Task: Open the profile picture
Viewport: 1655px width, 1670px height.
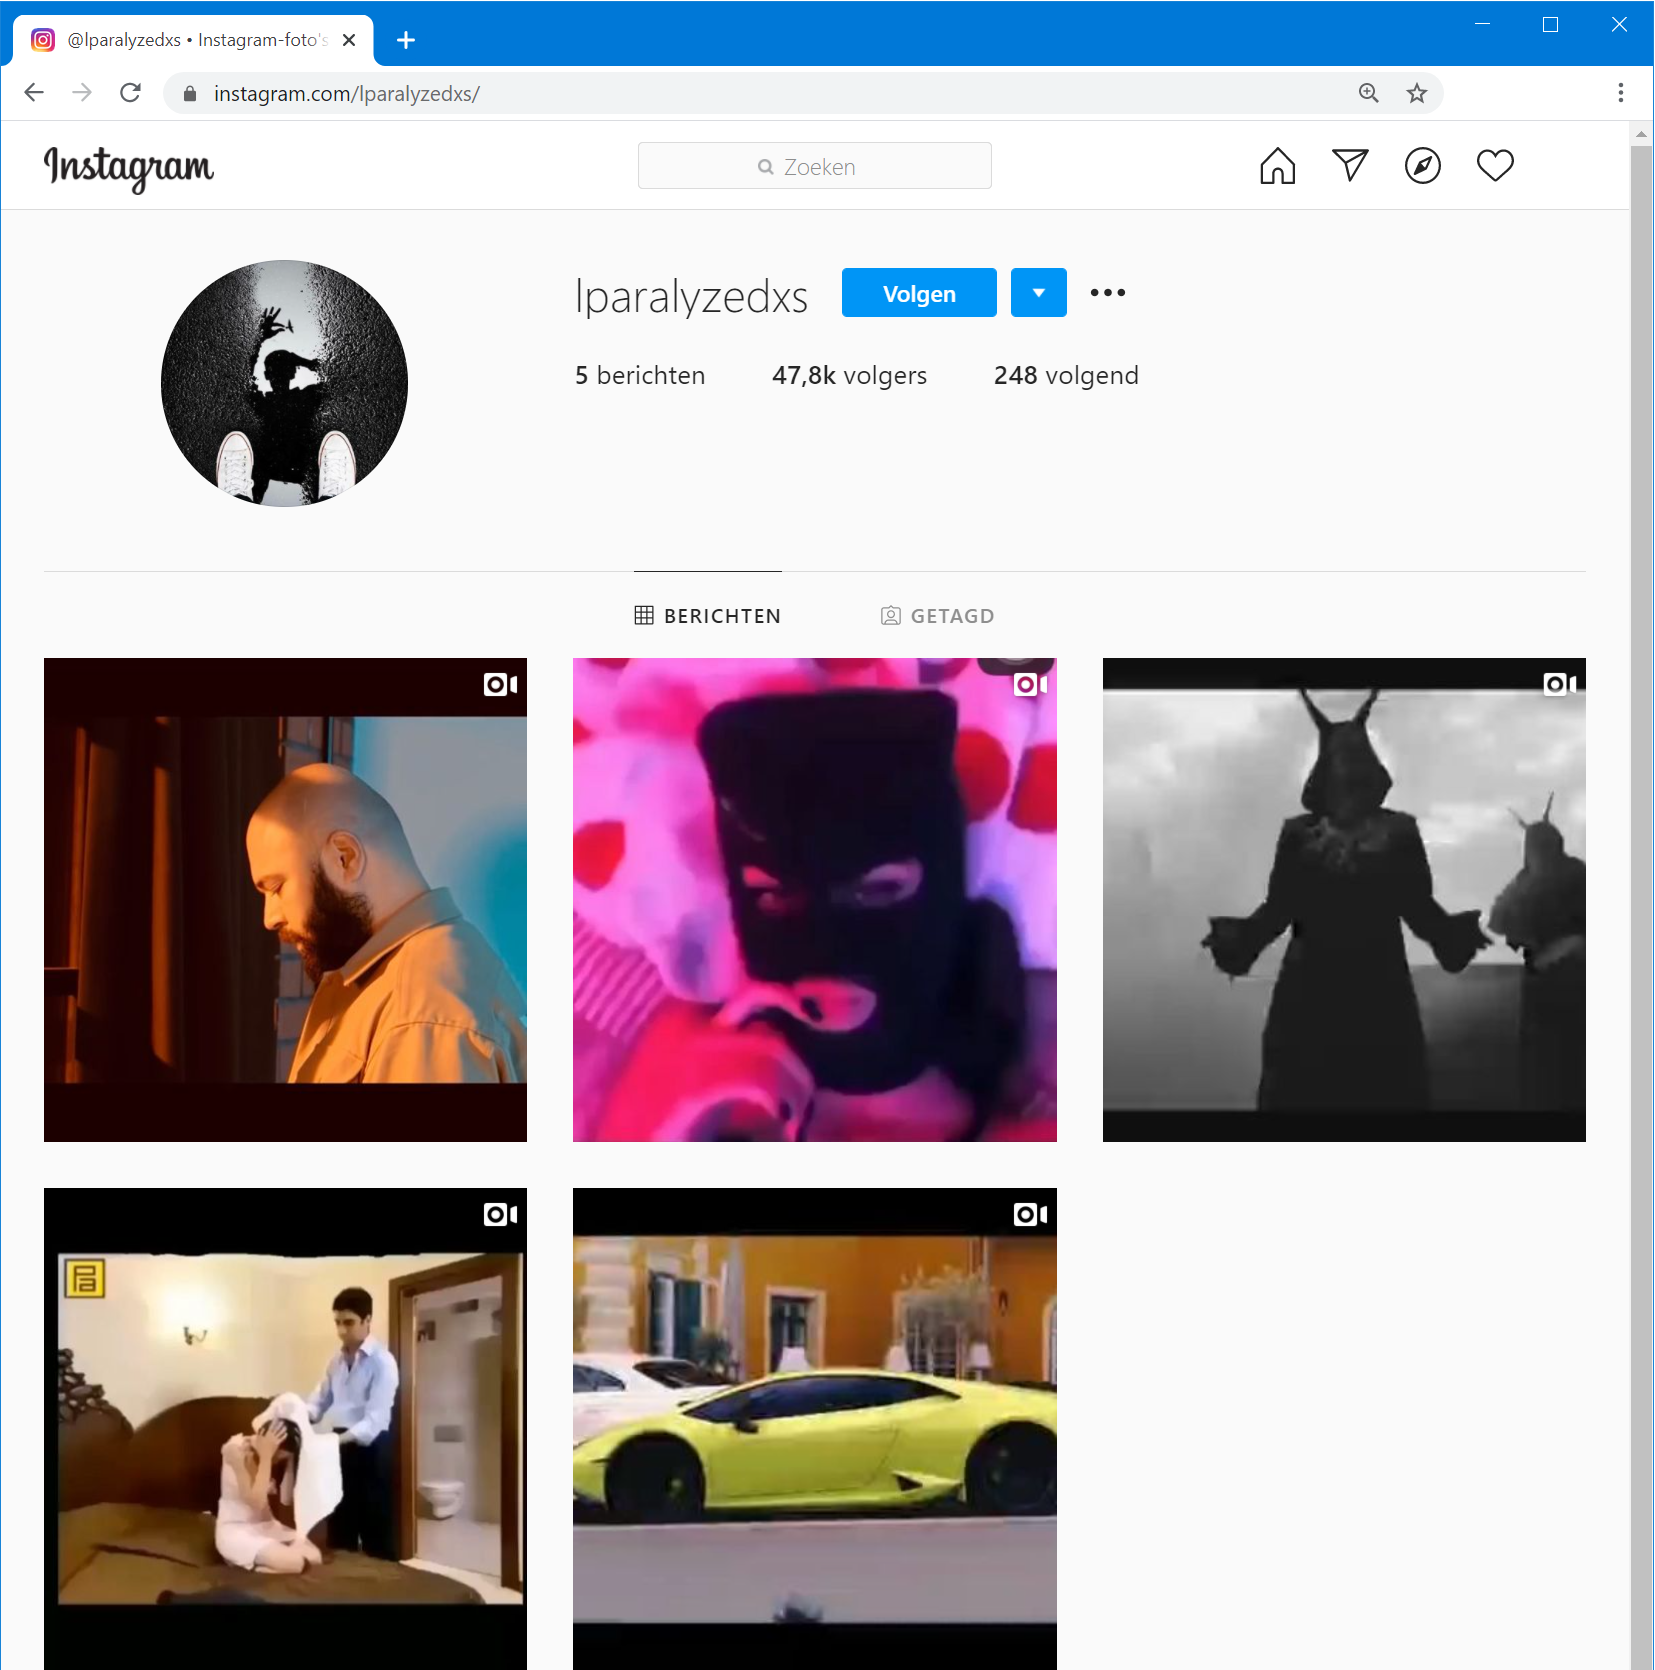Action: (x=284, y=383)
